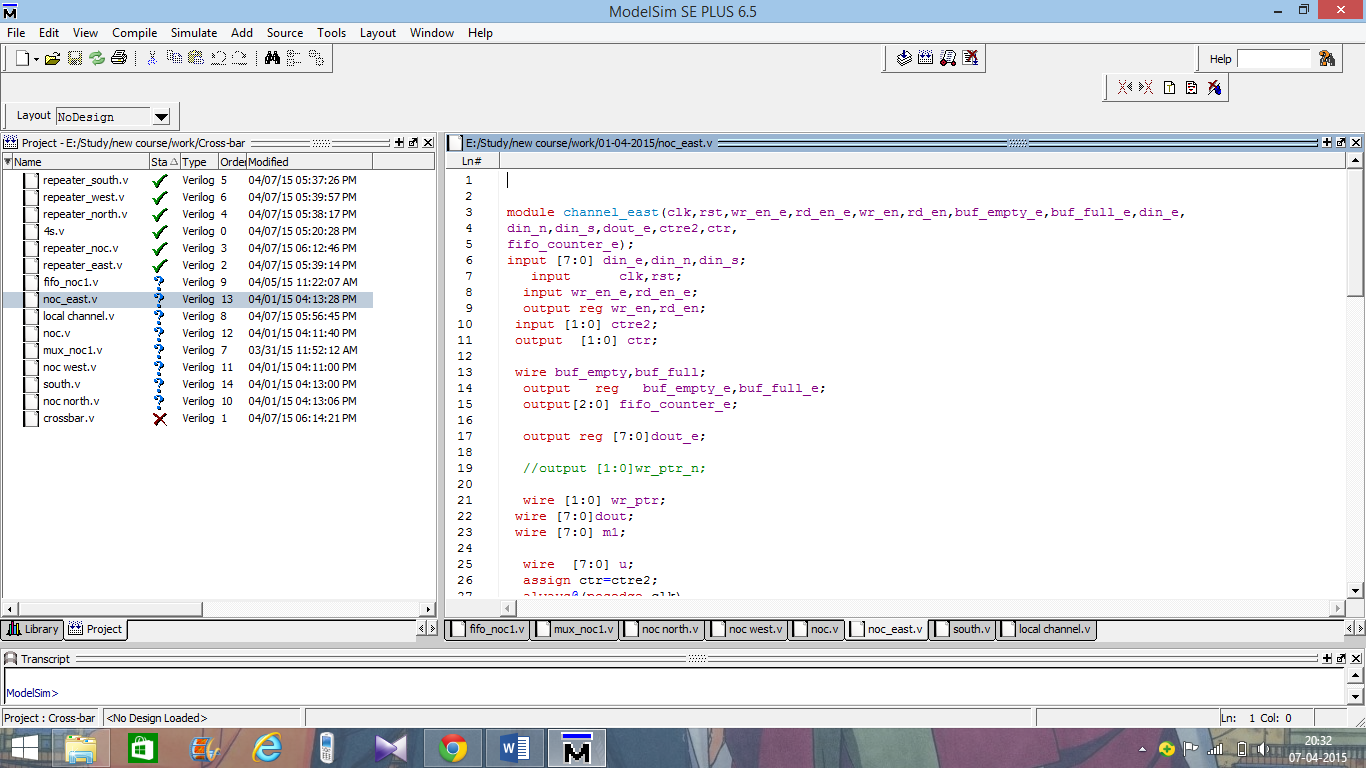Sort project files by the Type column header

[199, 161]
